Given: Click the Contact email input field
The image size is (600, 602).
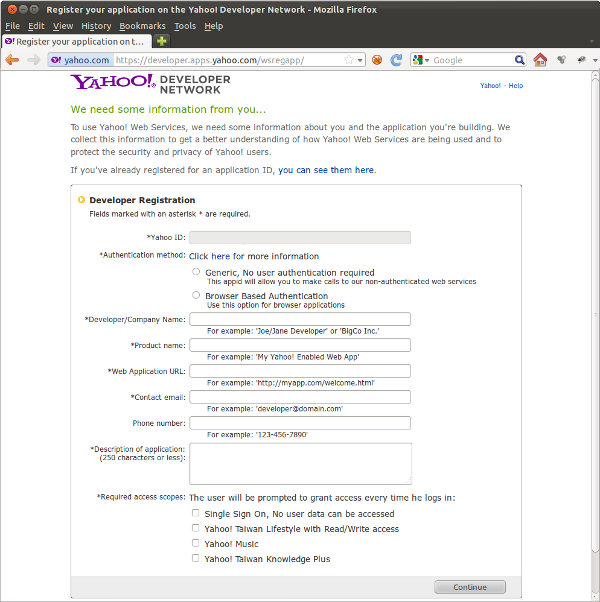Looking at the screenshot, I should [x=300, y=397].
